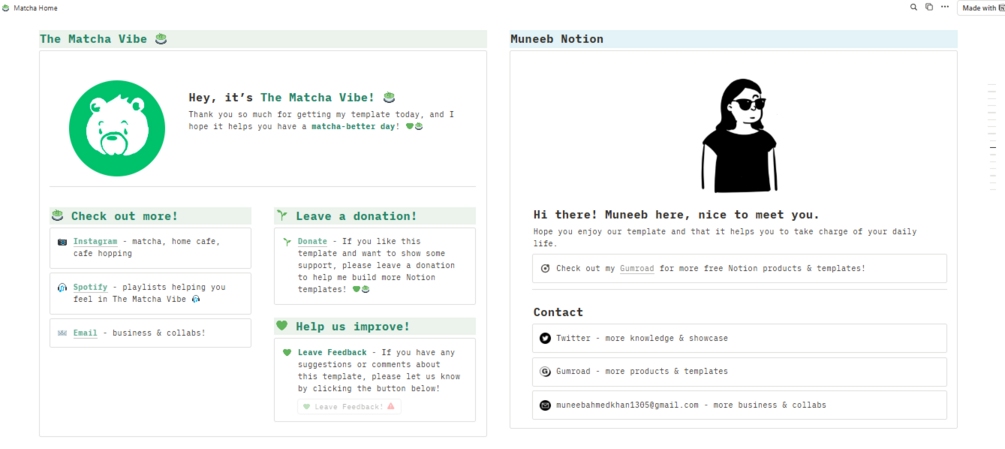Image resolution: width=1005 pixels, height=449 pixels.
Task: Click the matcha emoji in Check out more heading
Action: (58, 215)
